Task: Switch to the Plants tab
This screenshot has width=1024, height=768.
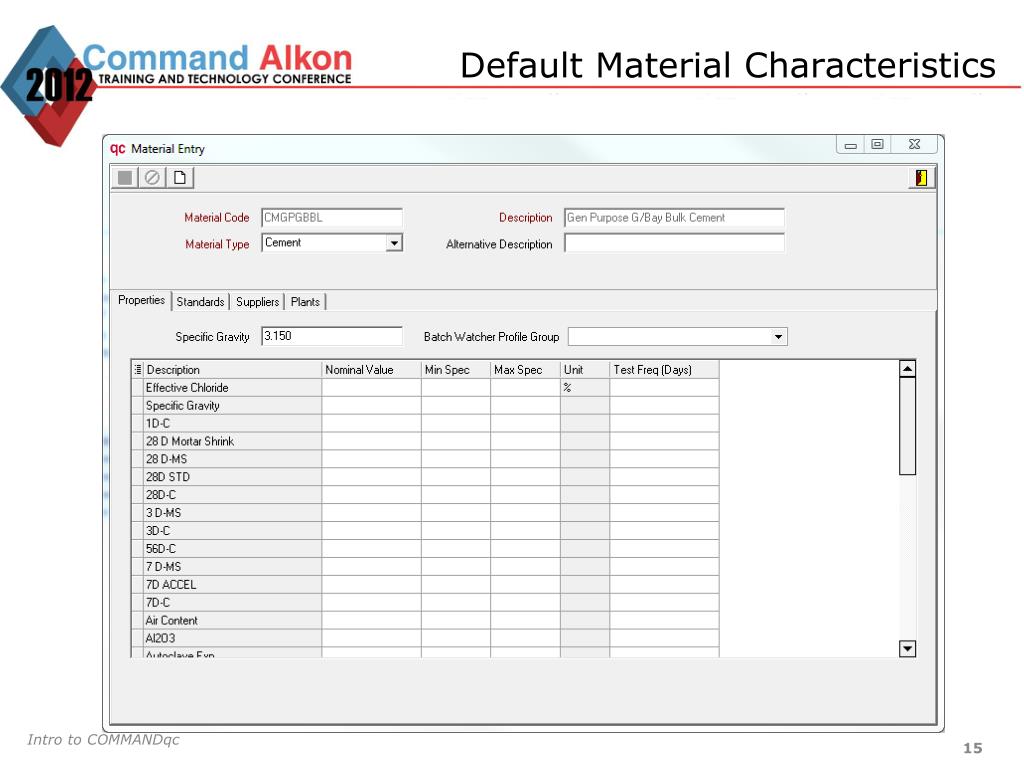Action: click(305, 302)
